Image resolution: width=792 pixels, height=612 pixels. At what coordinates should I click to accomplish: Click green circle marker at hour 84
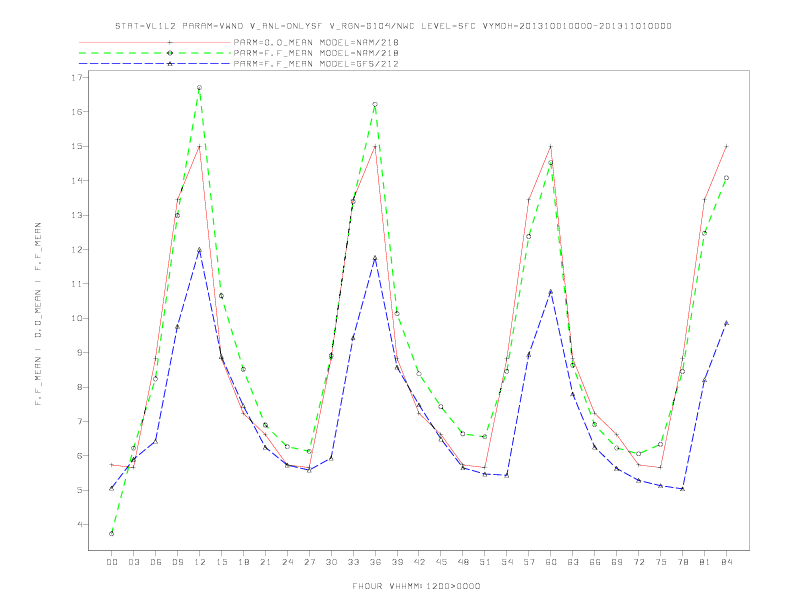(x=727, y=178)
